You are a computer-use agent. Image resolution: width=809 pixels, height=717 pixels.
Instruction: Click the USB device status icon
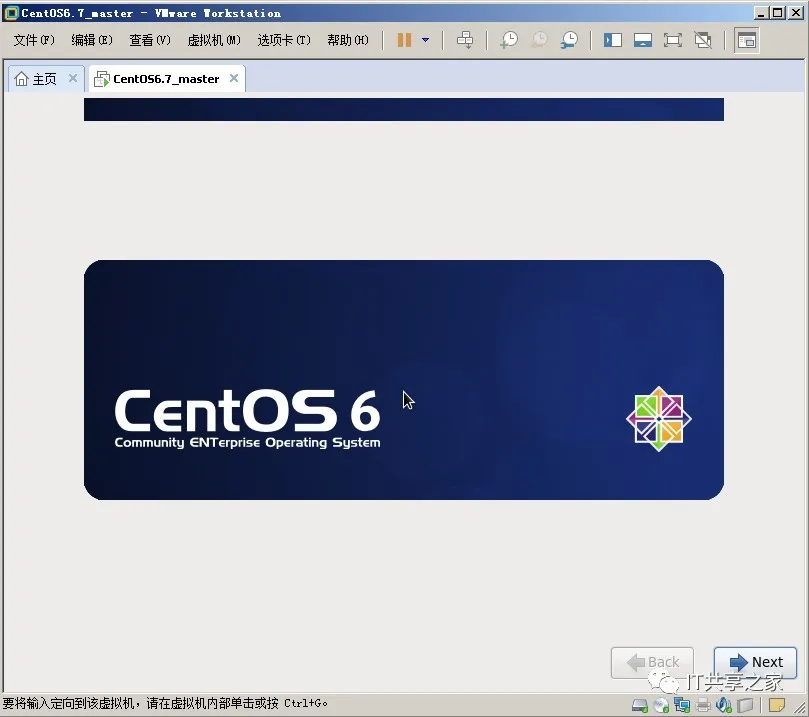pos(745,705)
